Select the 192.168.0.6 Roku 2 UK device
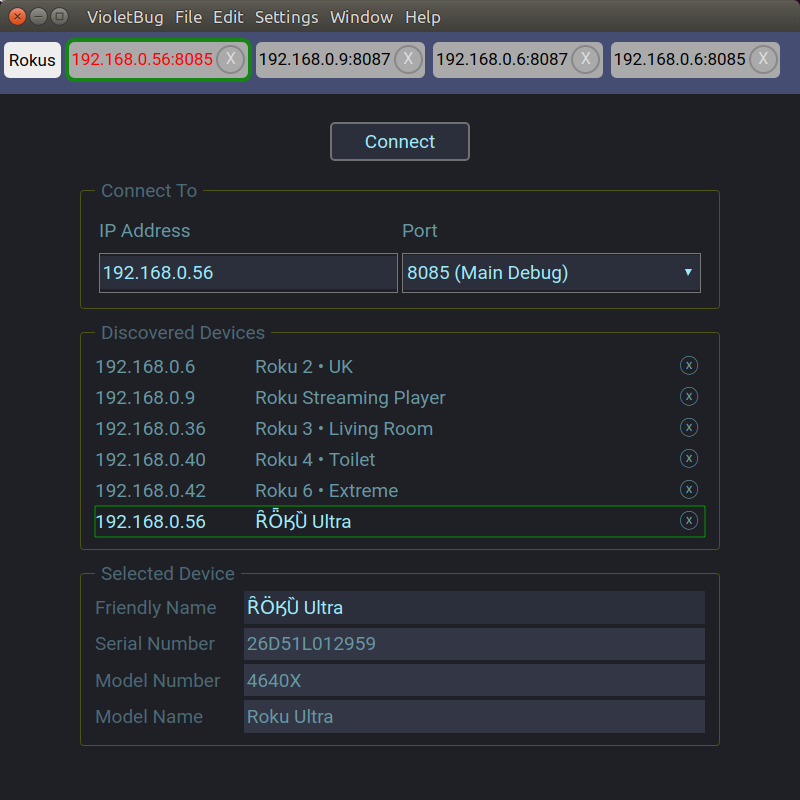Viewport: 800px width, 800px height. [x=399, y=367]
